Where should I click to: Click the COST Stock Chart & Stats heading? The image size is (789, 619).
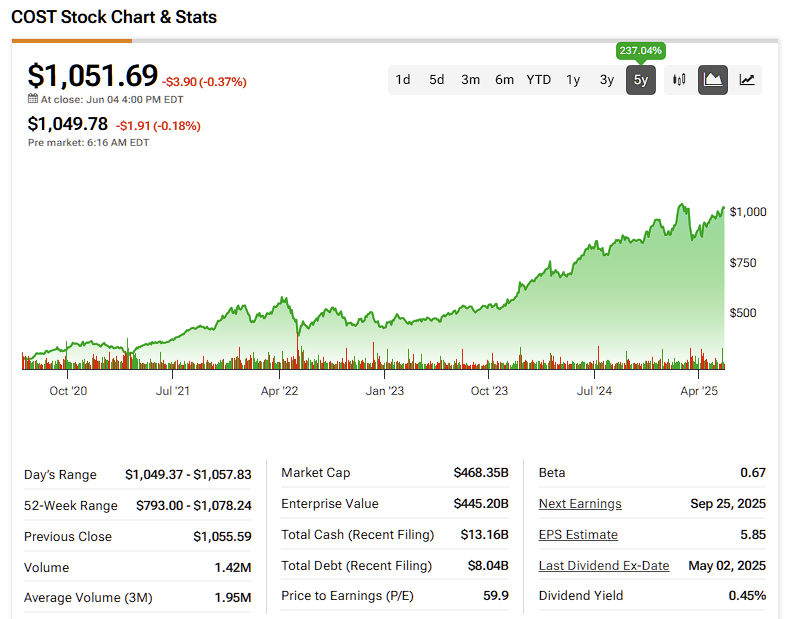[x=114, y=17]
